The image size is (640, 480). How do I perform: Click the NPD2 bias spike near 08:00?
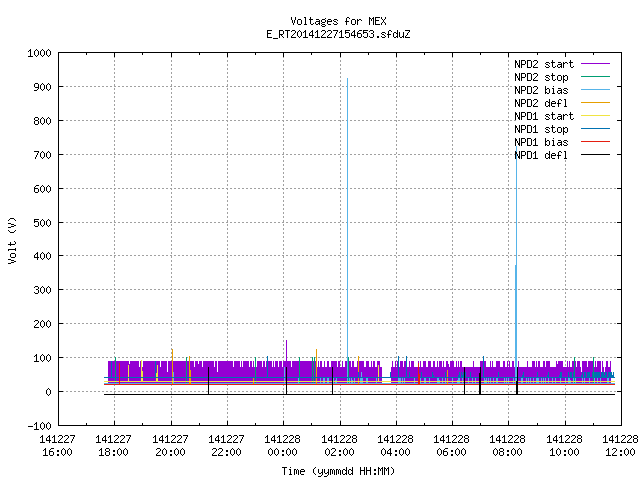pos(516,253)
